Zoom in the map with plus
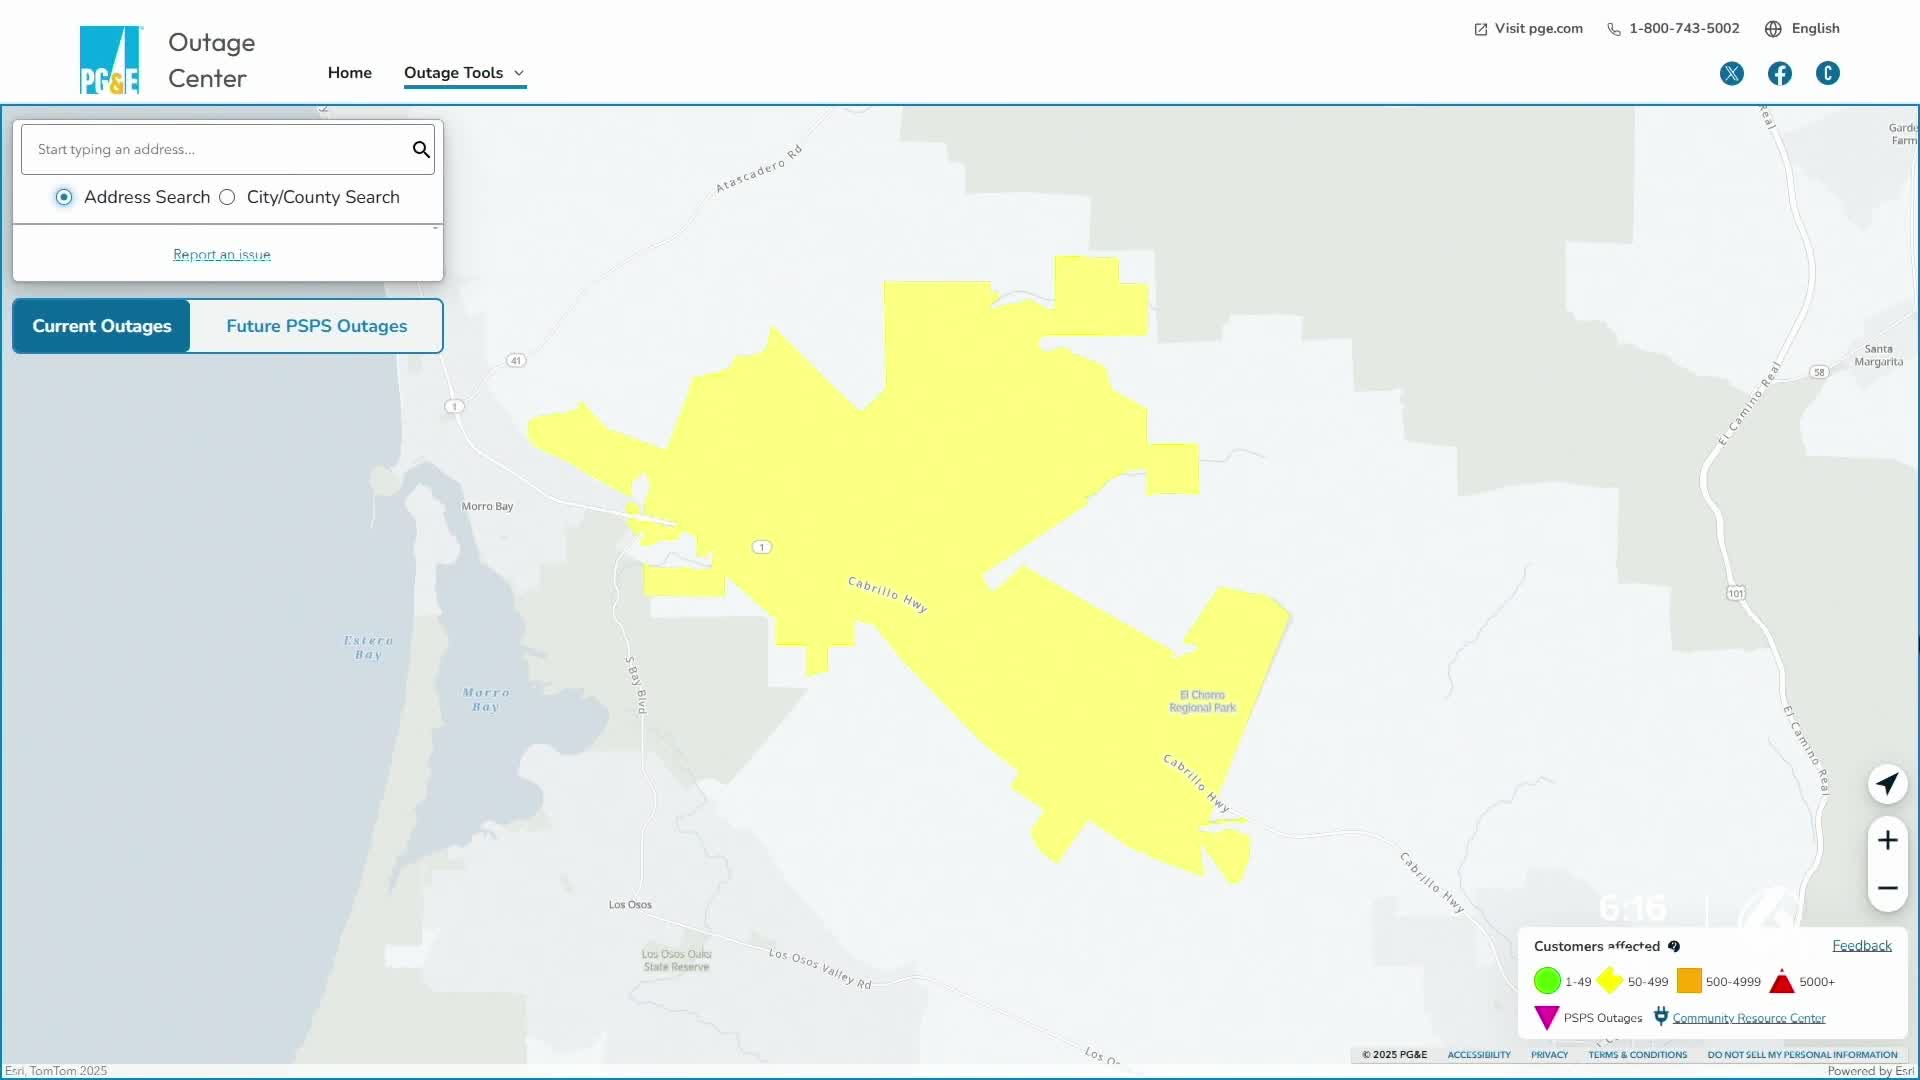The image size is (1920, 1080). (1887, 840)
